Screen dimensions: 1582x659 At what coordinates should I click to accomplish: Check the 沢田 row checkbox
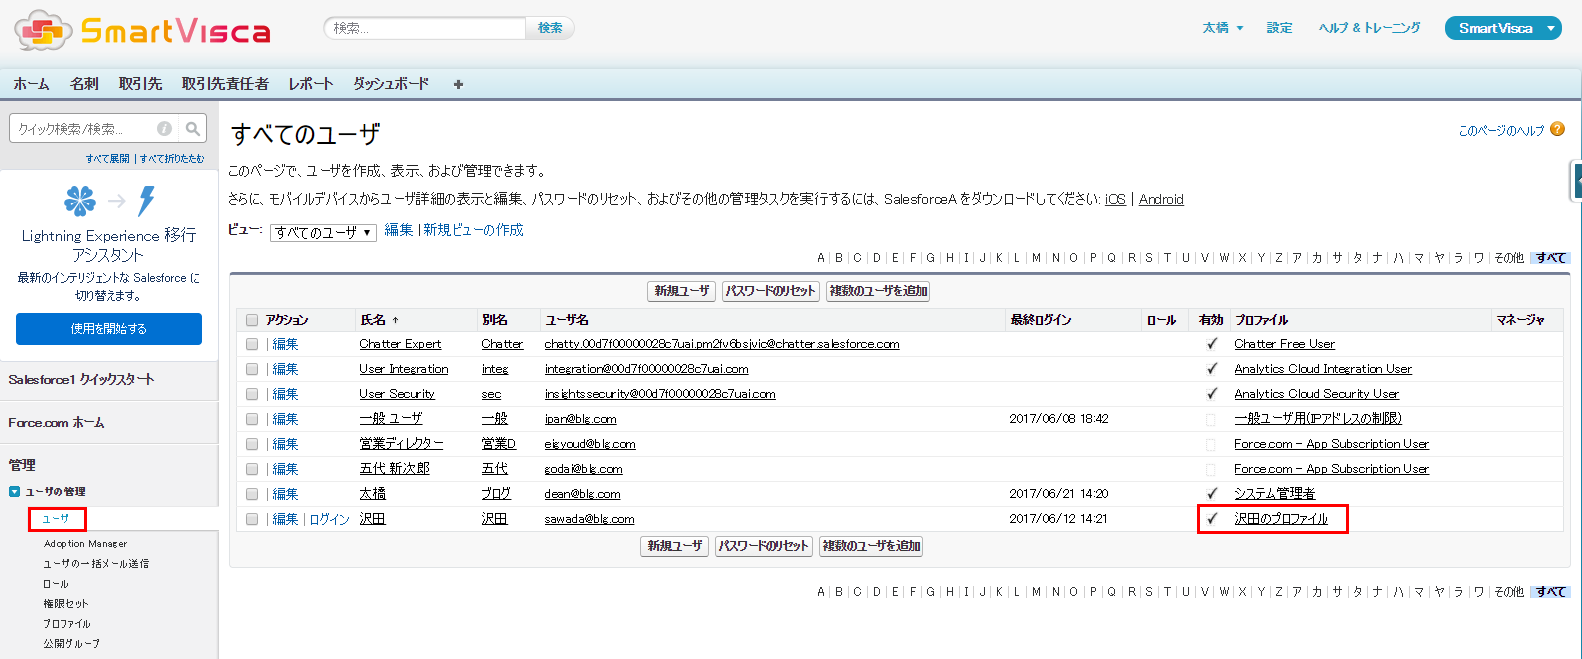point(252,519)
